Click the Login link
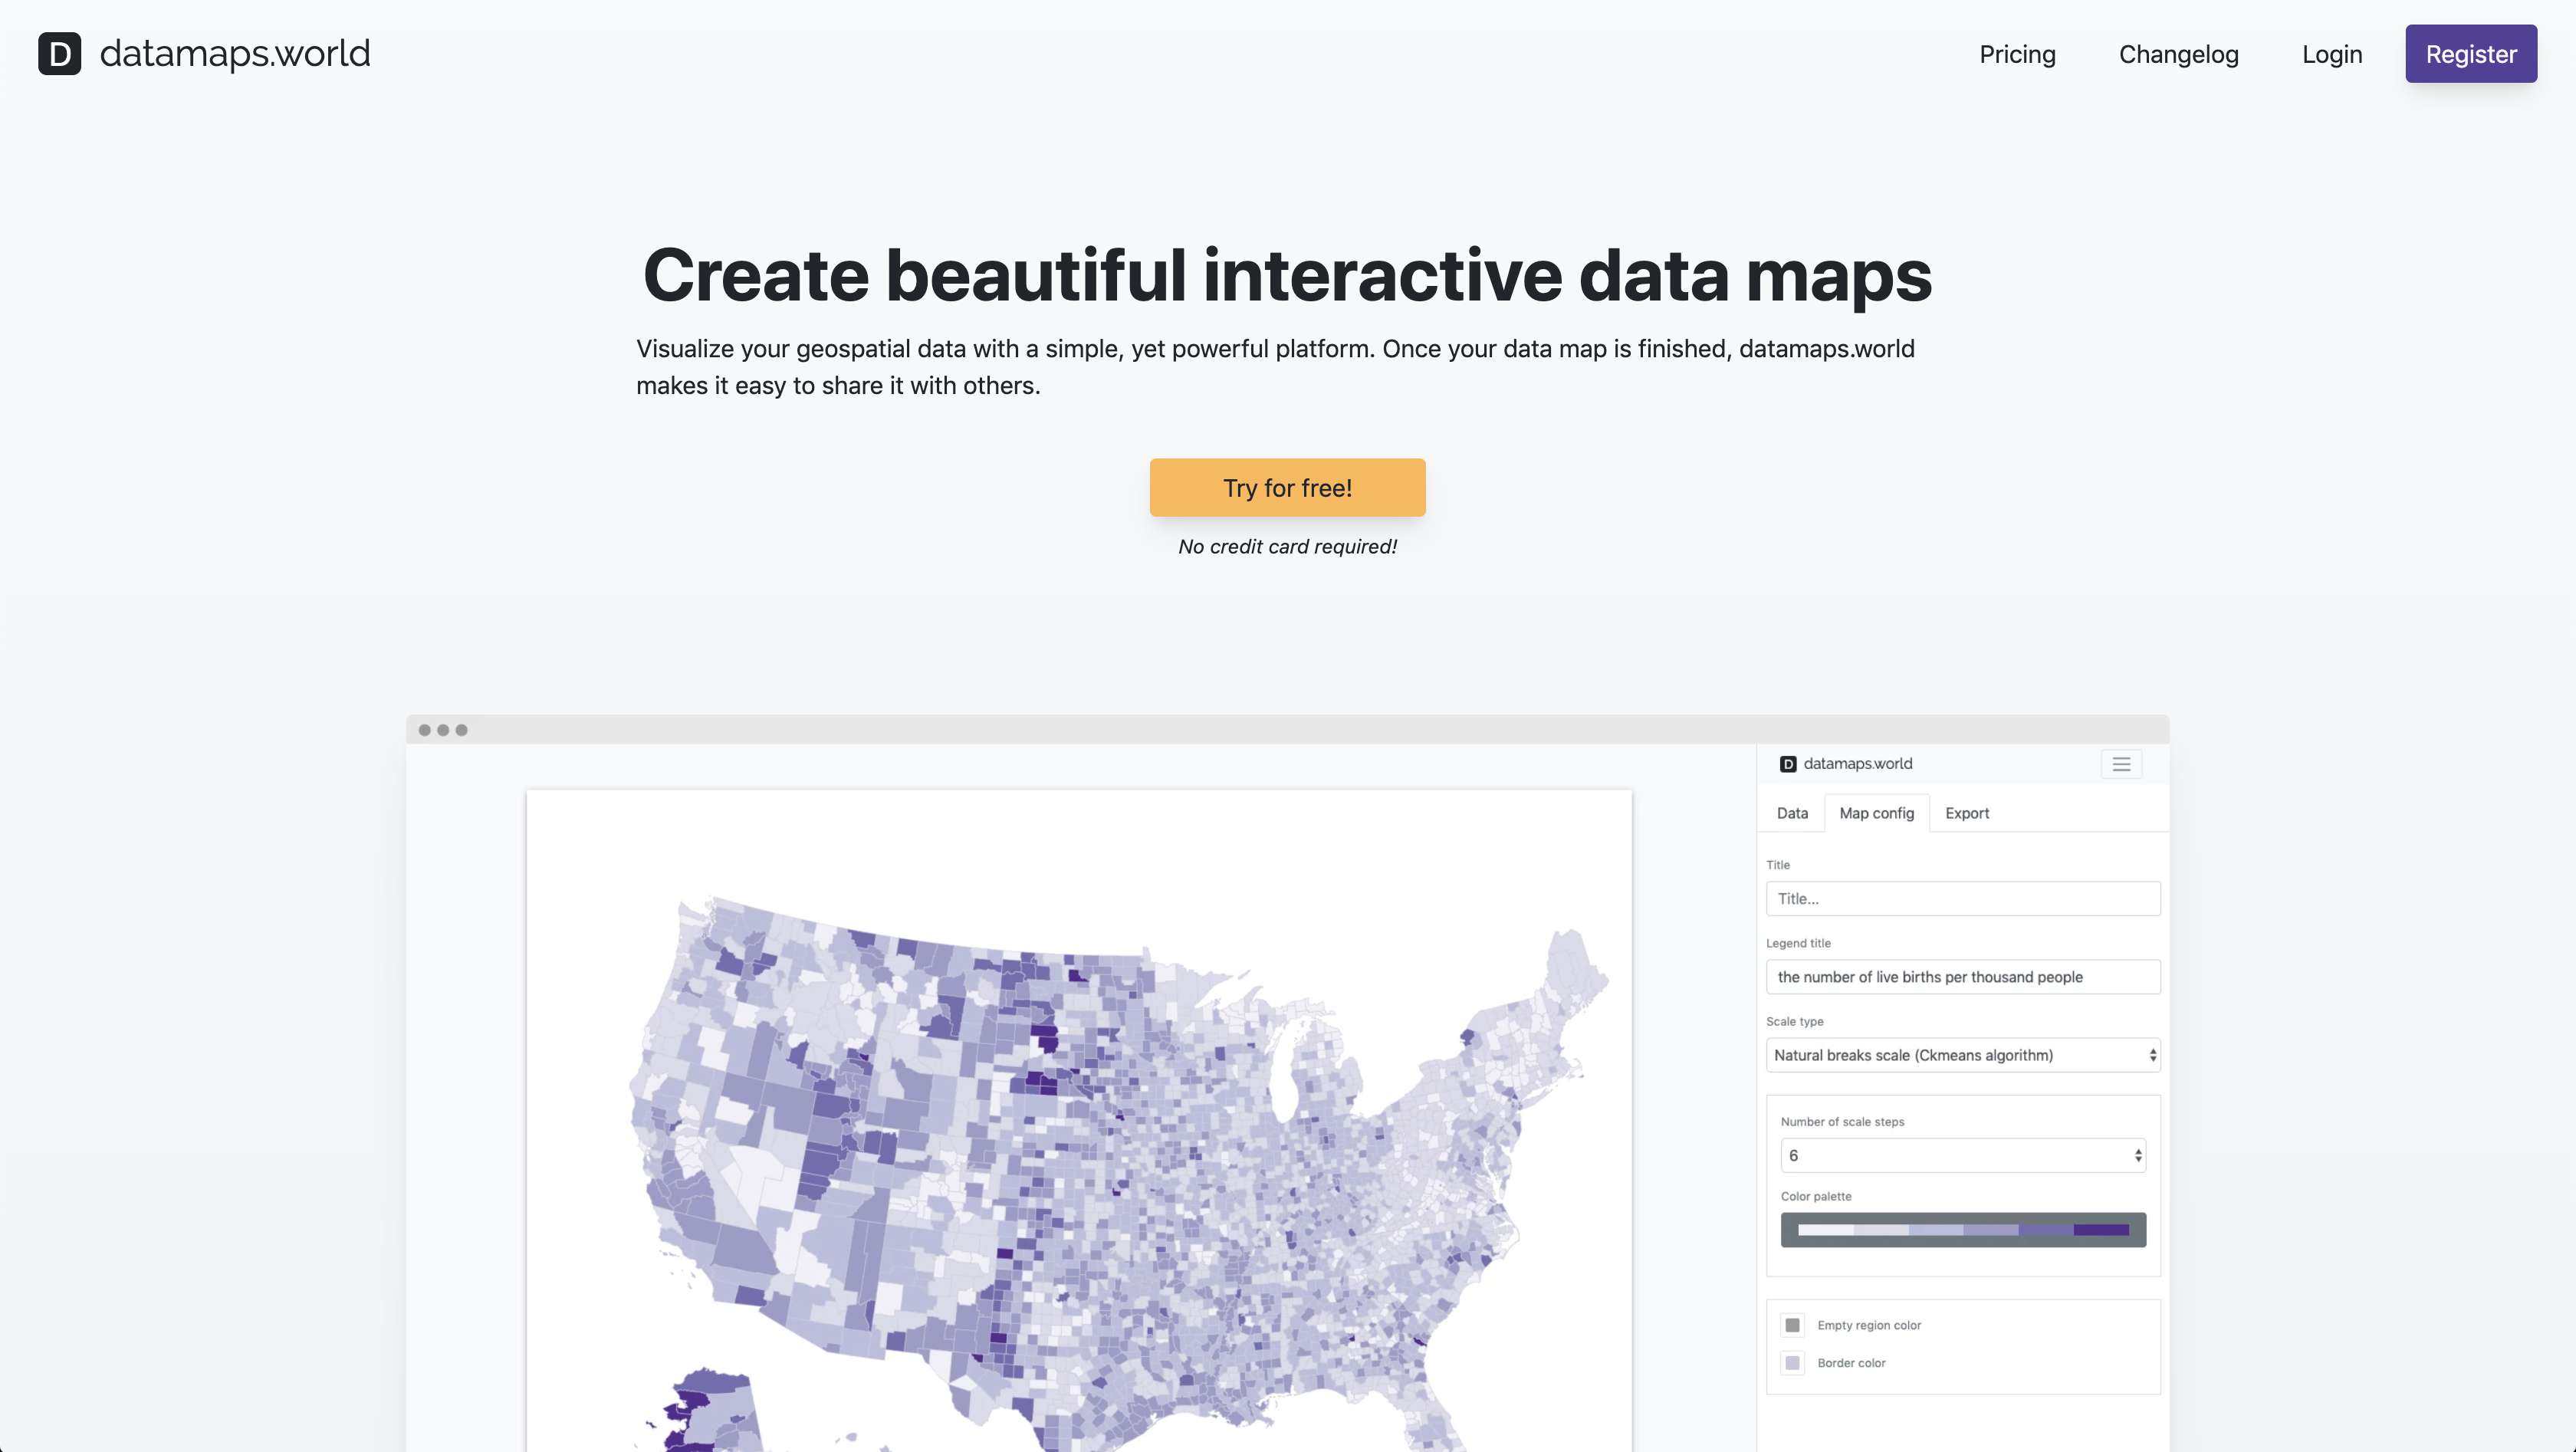Screen dimensions: 2576x1452 point(2331,54)
